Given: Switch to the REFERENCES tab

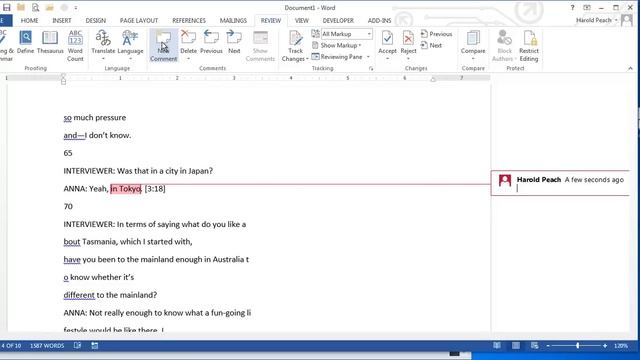Looking at the screenshot, I should (189, 20).
